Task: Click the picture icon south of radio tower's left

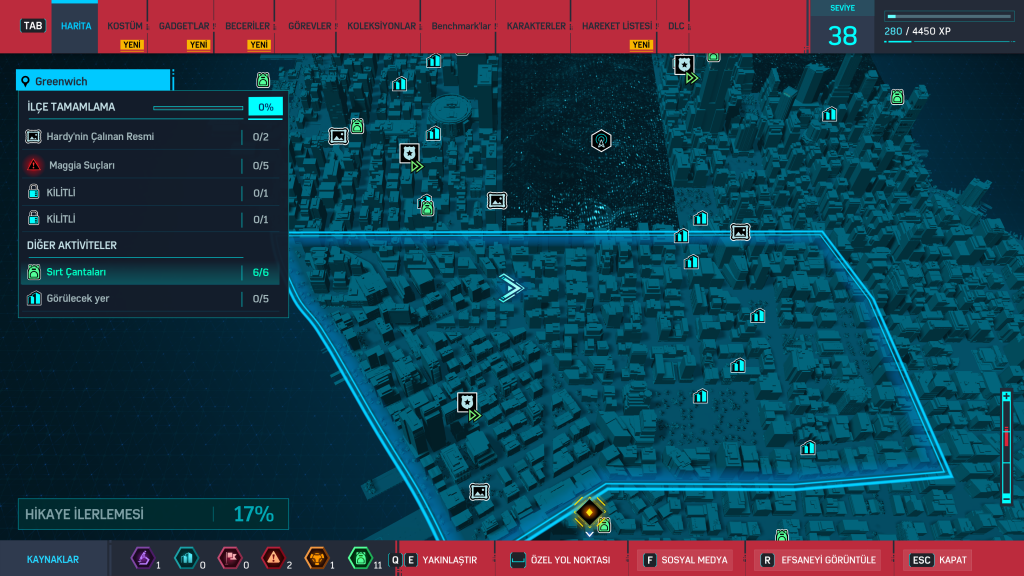Action: click(x=497, y=200)
